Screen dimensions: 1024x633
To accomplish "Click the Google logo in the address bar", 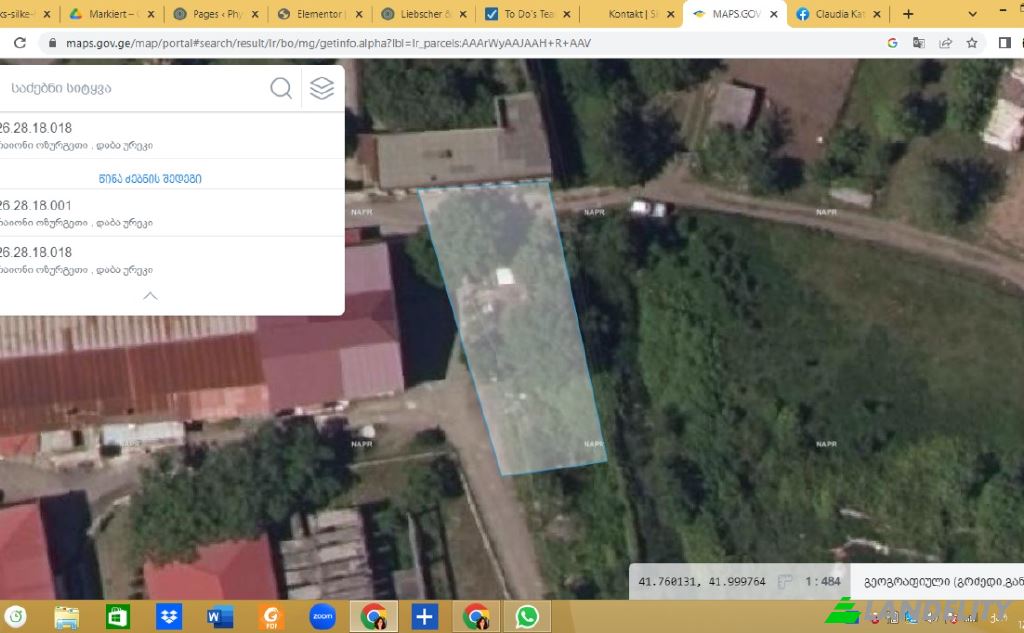I will 892,43.
